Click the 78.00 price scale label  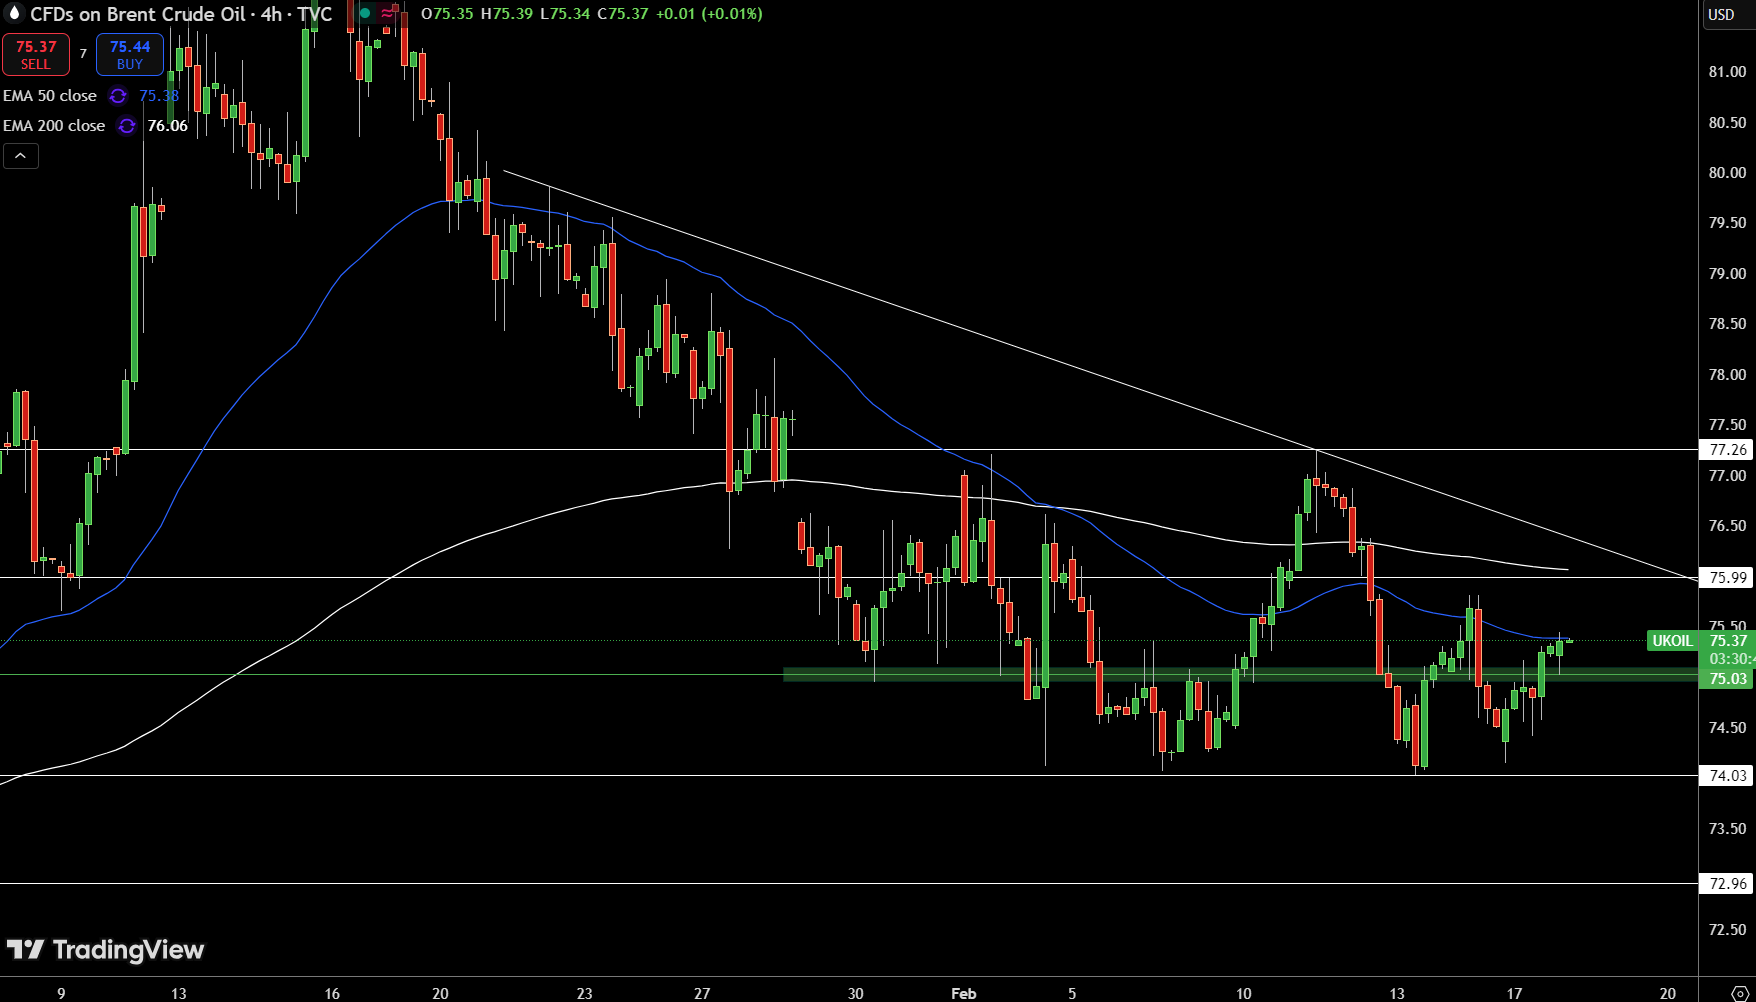1727,375
